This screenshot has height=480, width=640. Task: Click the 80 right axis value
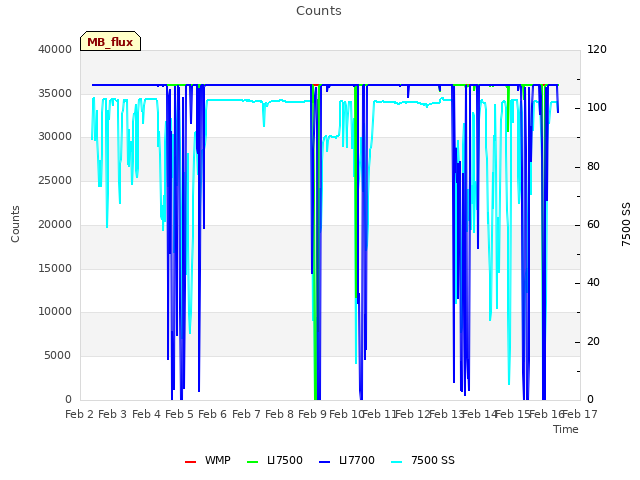pos(593,167)
